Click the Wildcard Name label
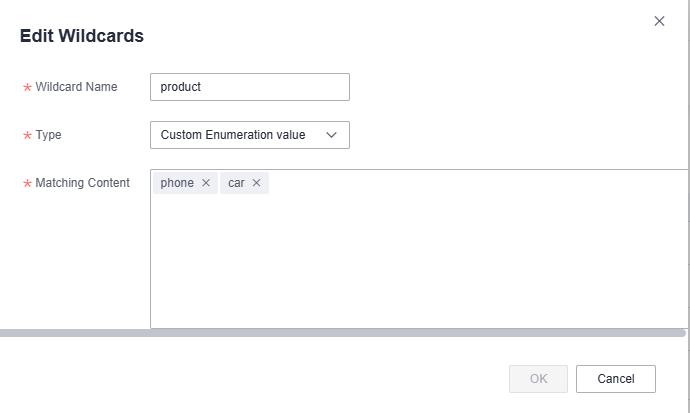690x413 pixels. (76, 87)
